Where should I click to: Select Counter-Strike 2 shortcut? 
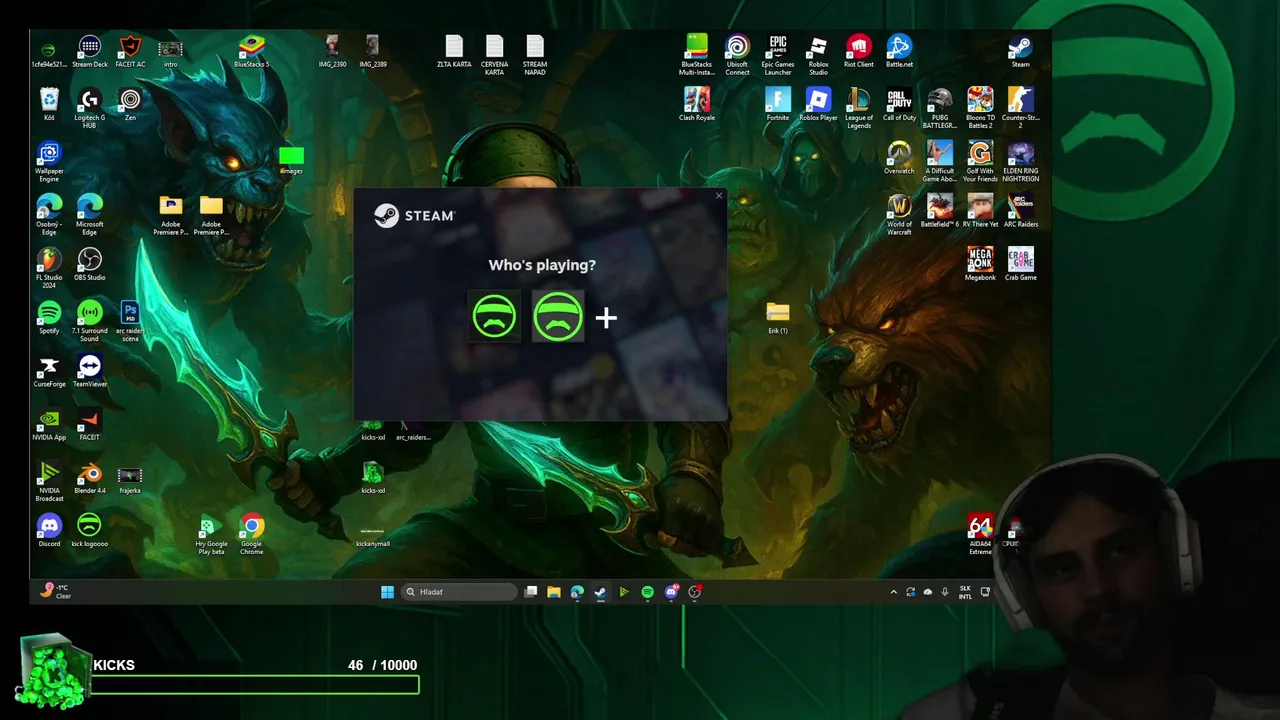pos(1020,109)
